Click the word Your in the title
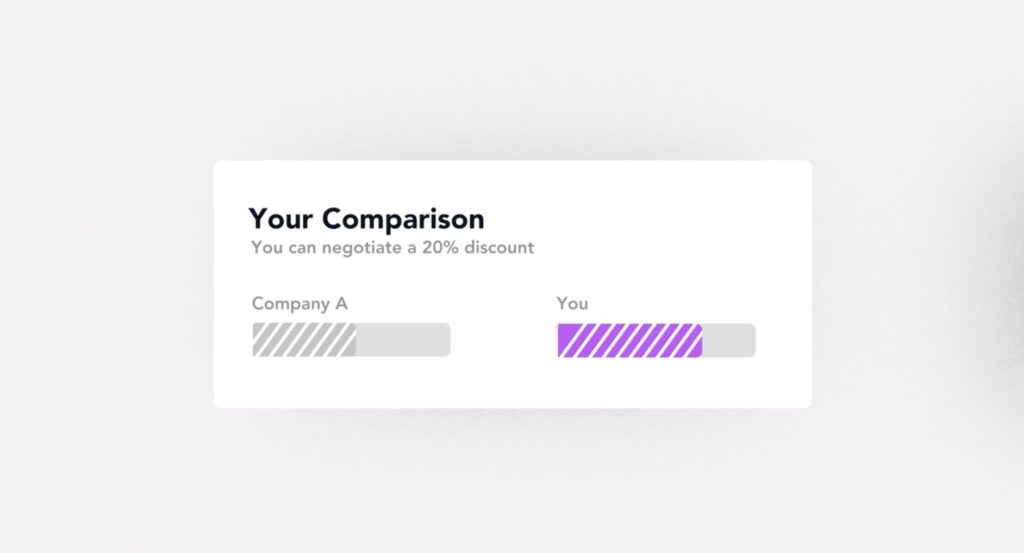1024x553 pixels. click(x=281, y=219)
